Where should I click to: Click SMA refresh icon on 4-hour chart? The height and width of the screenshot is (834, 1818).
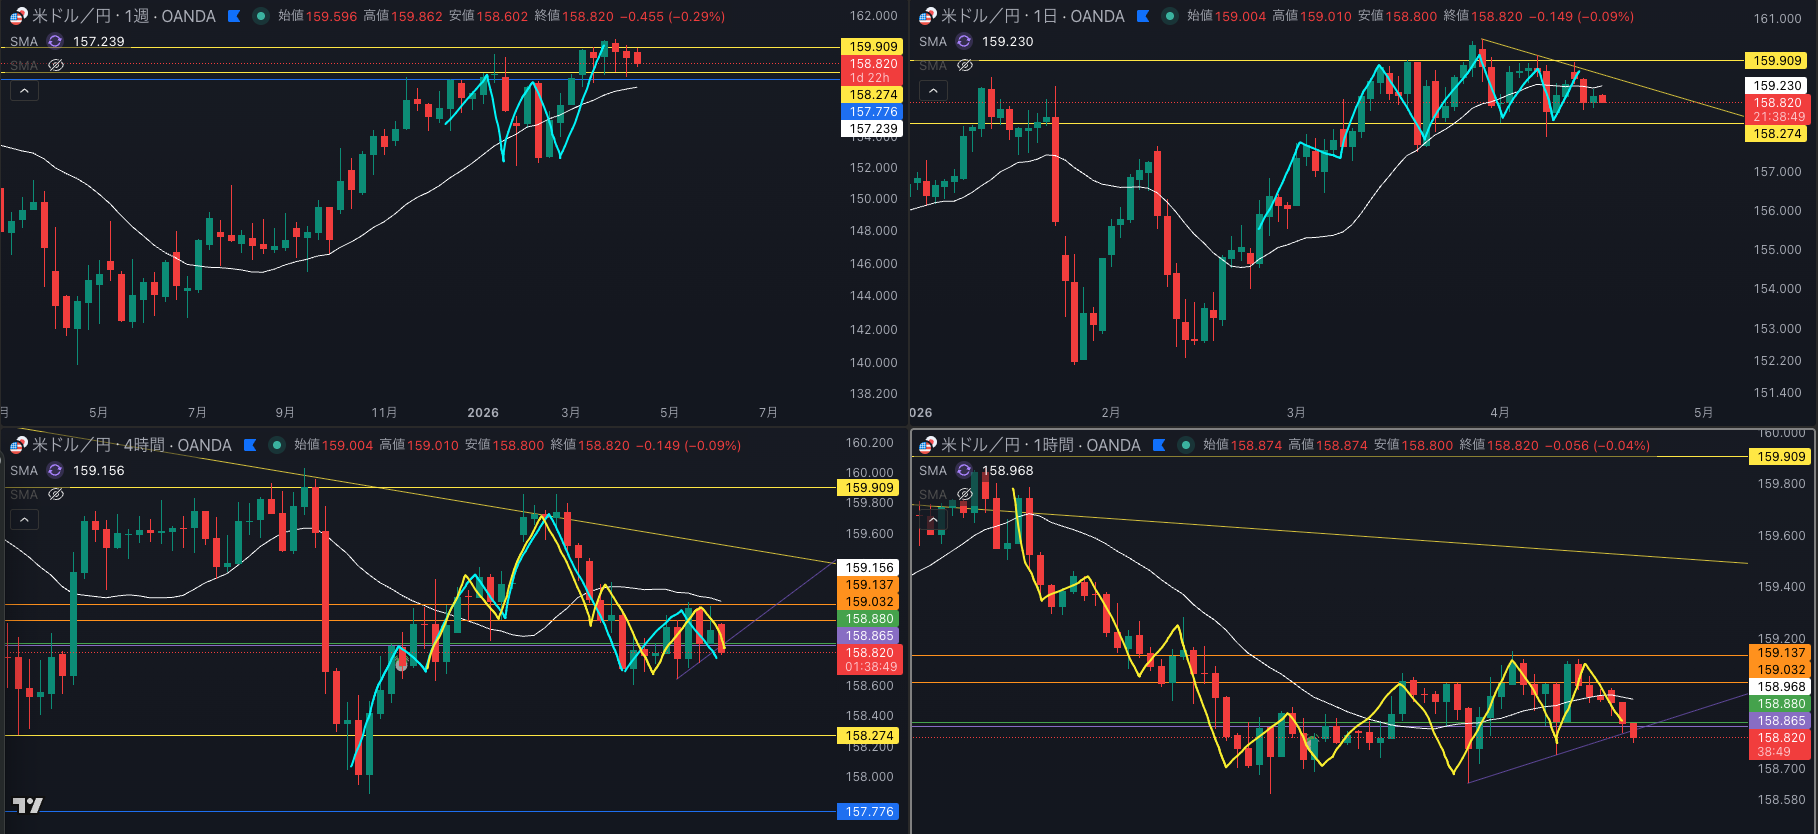pyautogui.click(x=55, y=470)
